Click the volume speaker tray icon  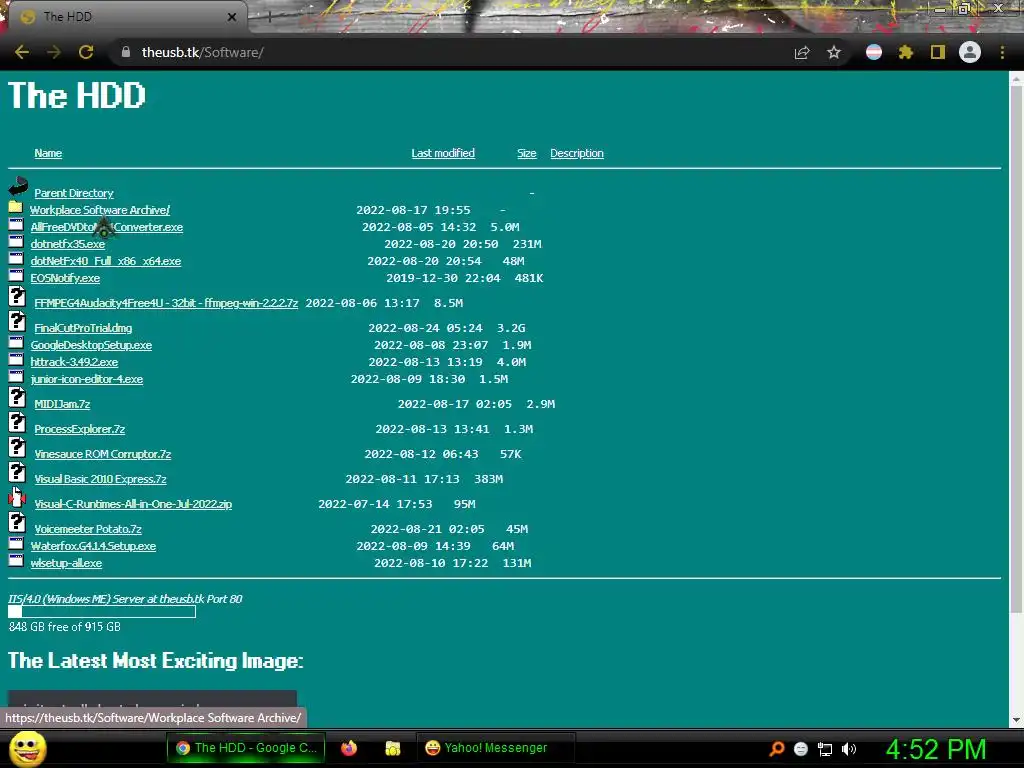(x=849, y=749)
